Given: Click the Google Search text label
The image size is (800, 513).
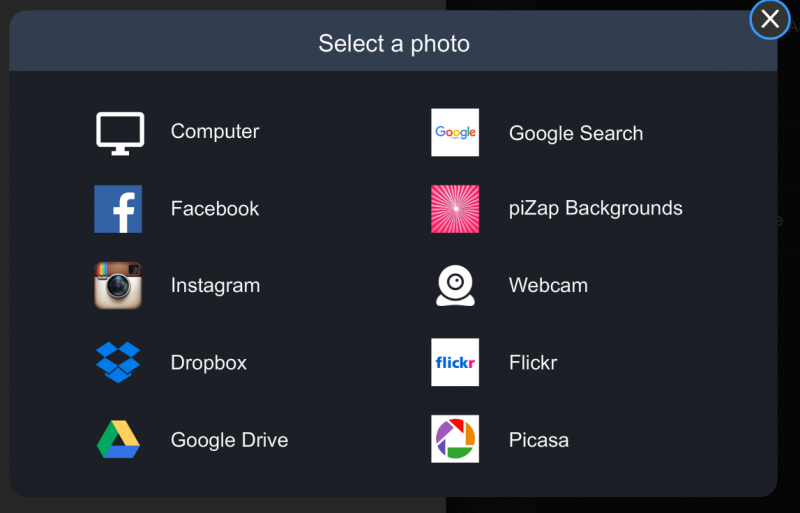Looking at the screenshot, I should [x=576, y=133].
